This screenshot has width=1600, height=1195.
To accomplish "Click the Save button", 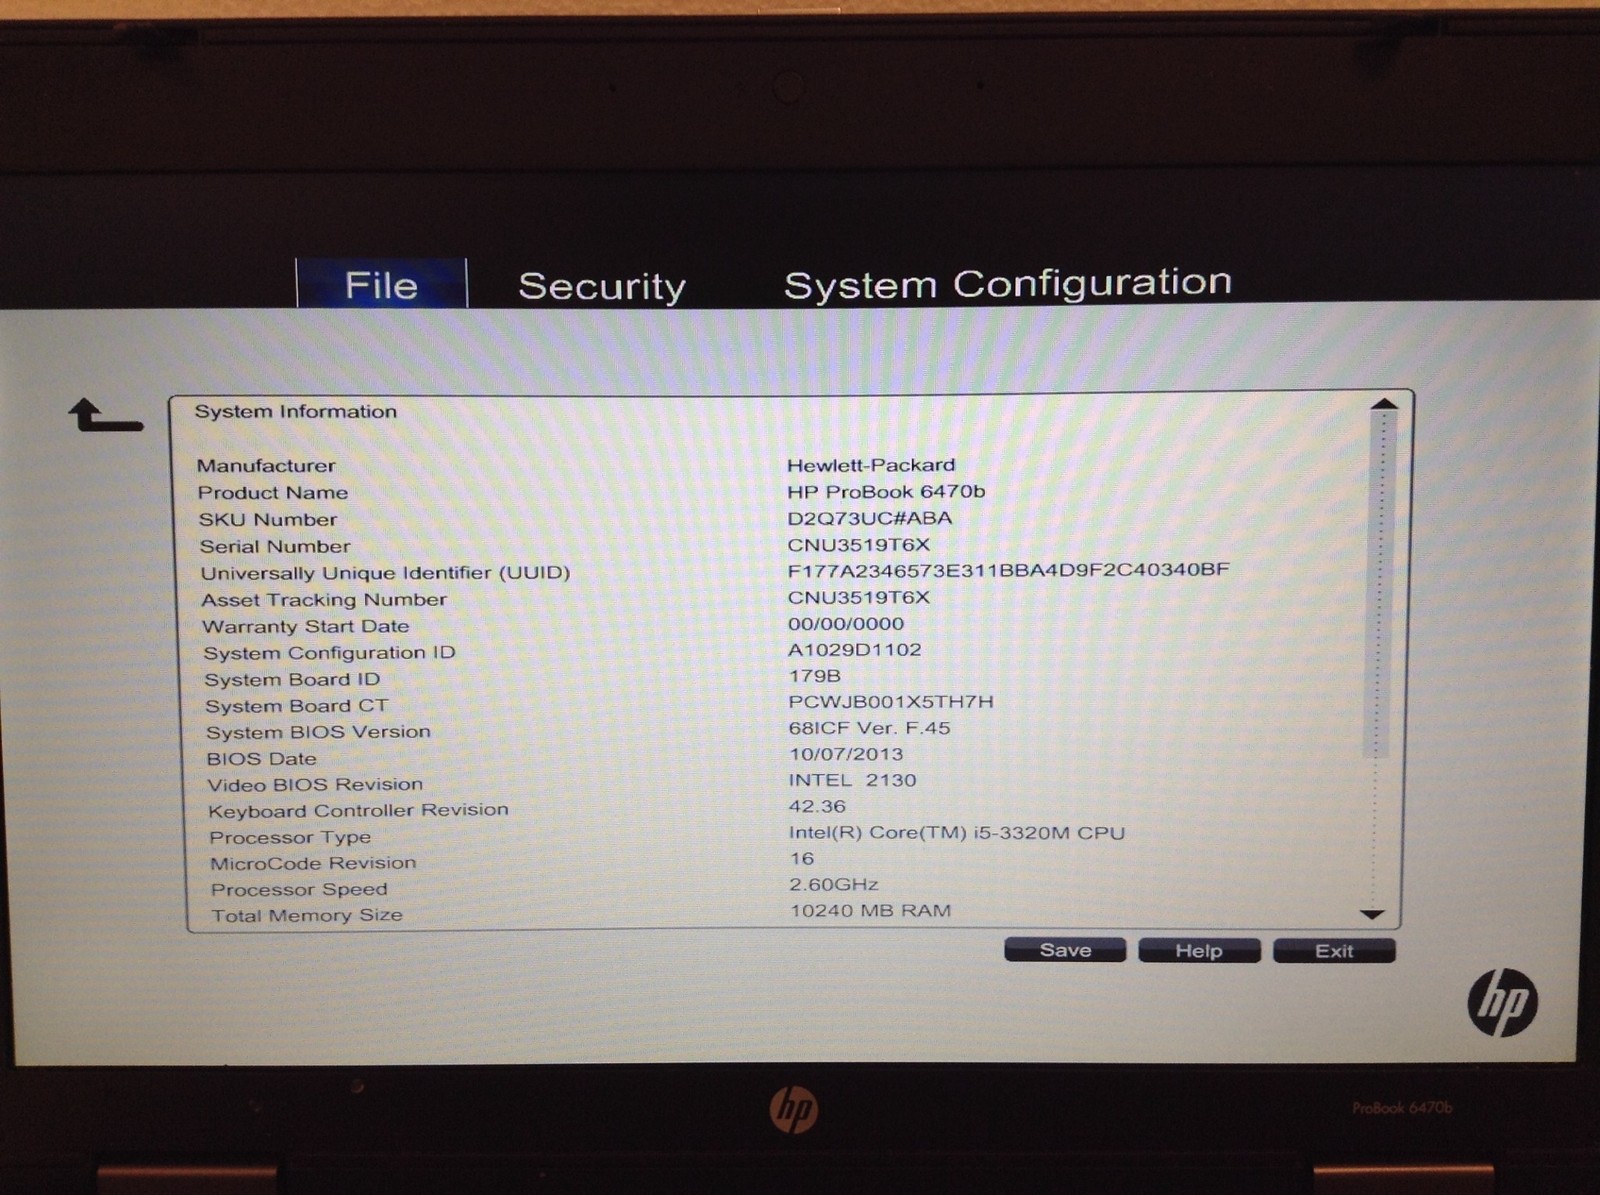I will 1065,950.
